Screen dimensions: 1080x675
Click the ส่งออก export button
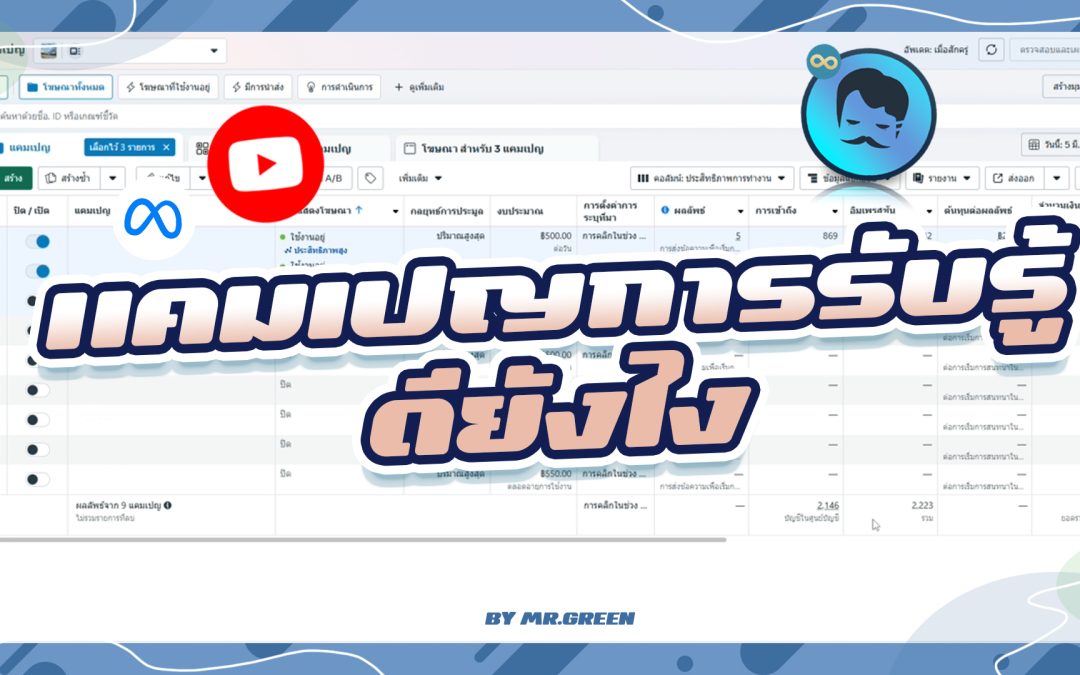(x=1015, y=178)
